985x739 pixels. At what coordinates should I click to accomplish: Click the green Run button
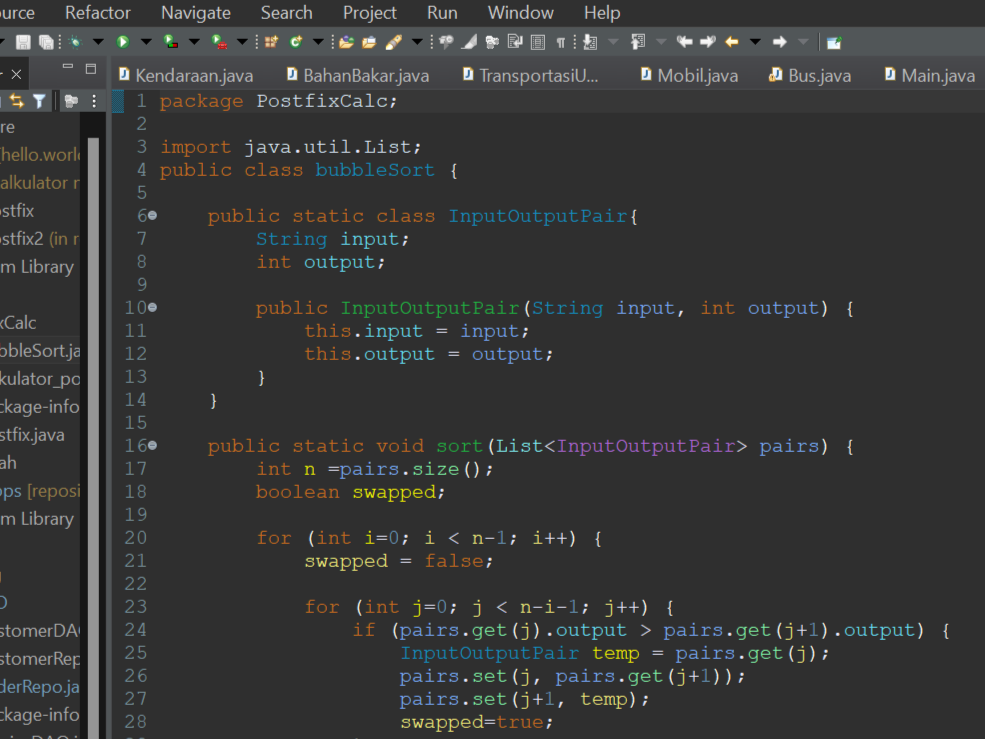[x=123, y=42]
